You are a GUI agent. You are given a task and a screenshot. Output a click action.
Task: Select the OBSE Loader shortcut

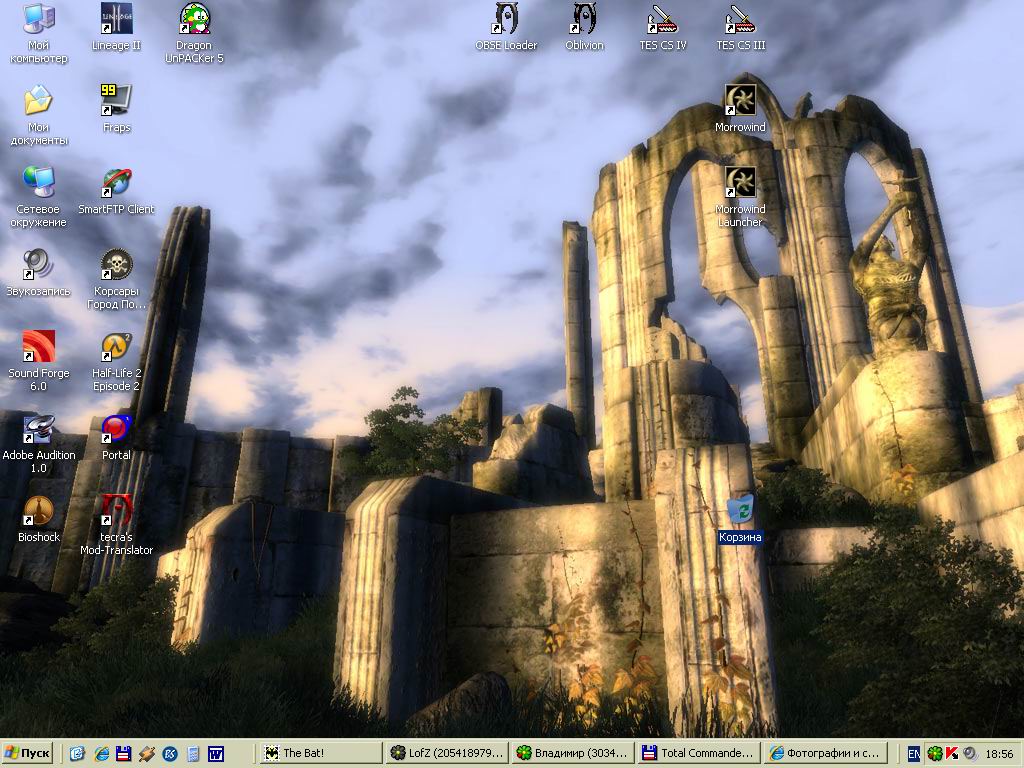pyautogui.click(x=506, y=27)
